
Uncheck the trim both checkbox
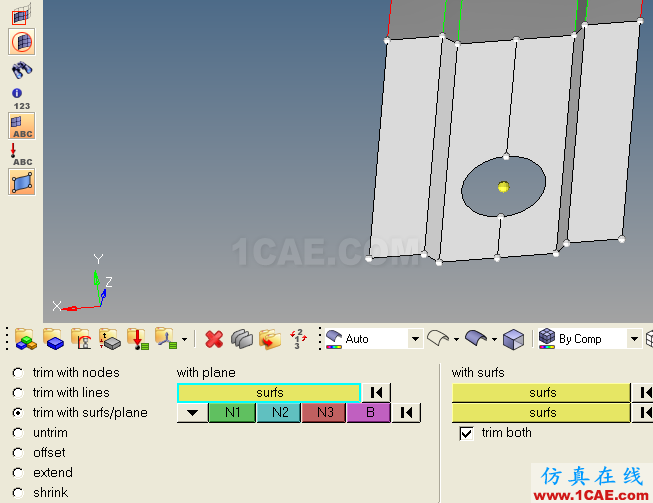click(x=466, y=433)
